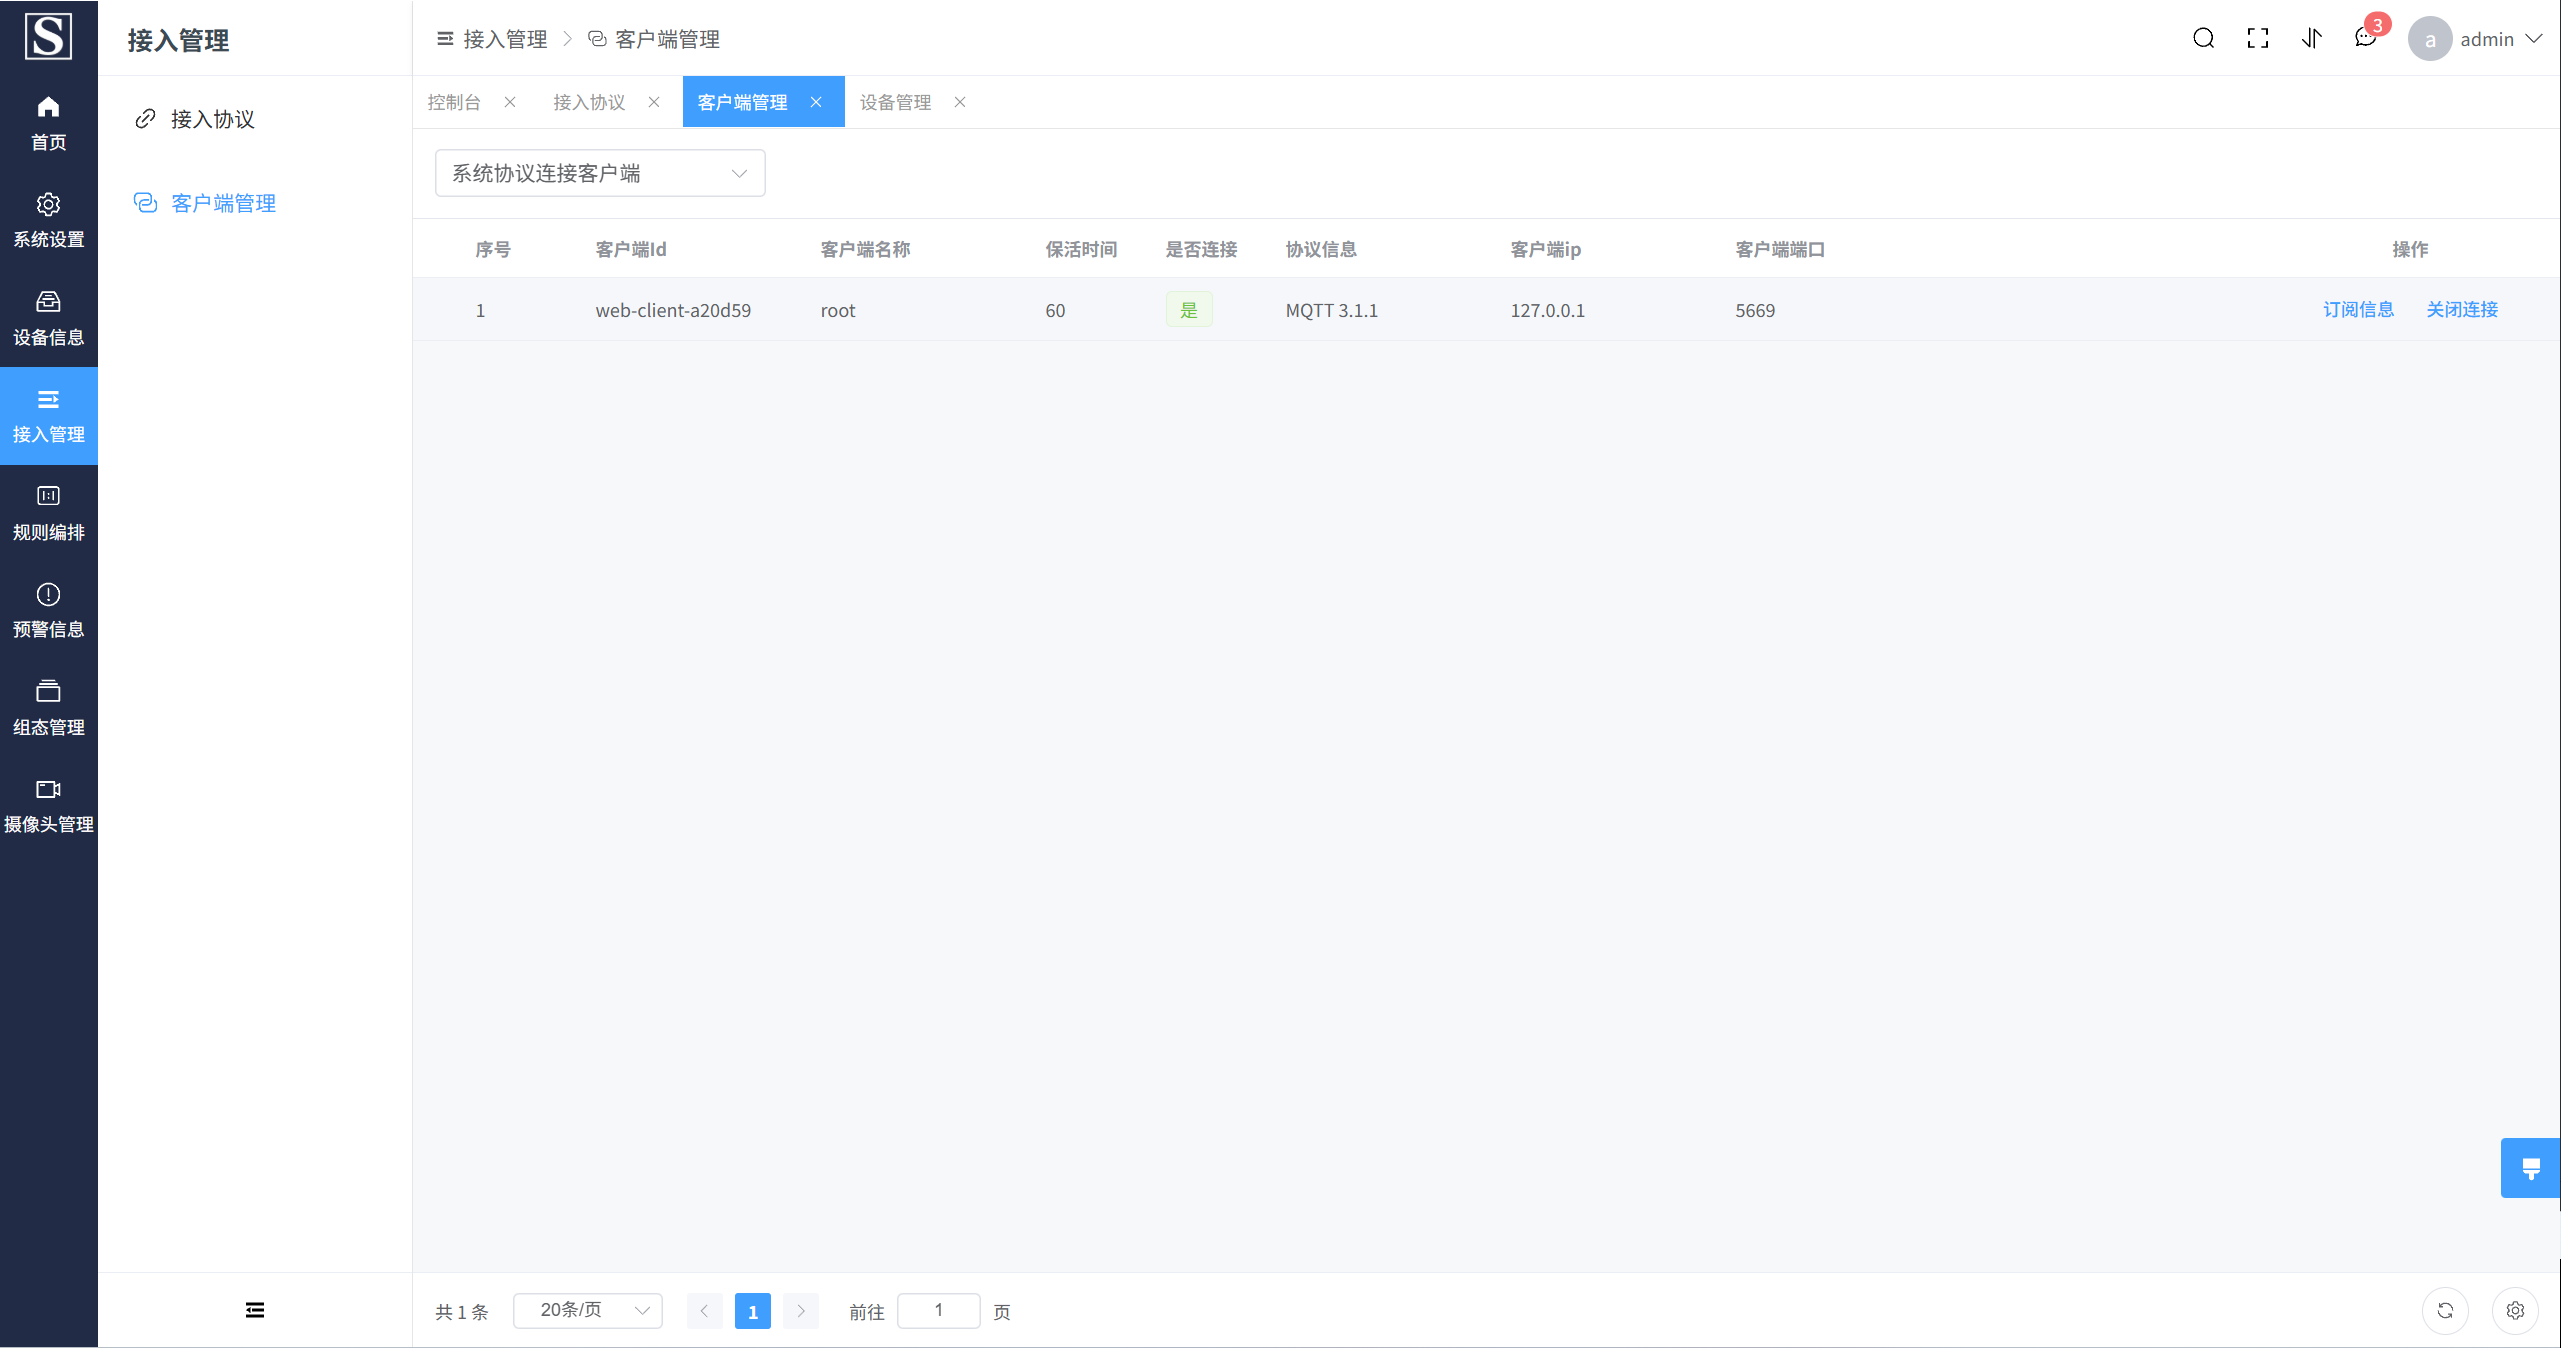Screen dimensions: 2561x1348
Task: Switch to the 设备管理 tab
Action: pyautogui.click(x=895, y=102)
